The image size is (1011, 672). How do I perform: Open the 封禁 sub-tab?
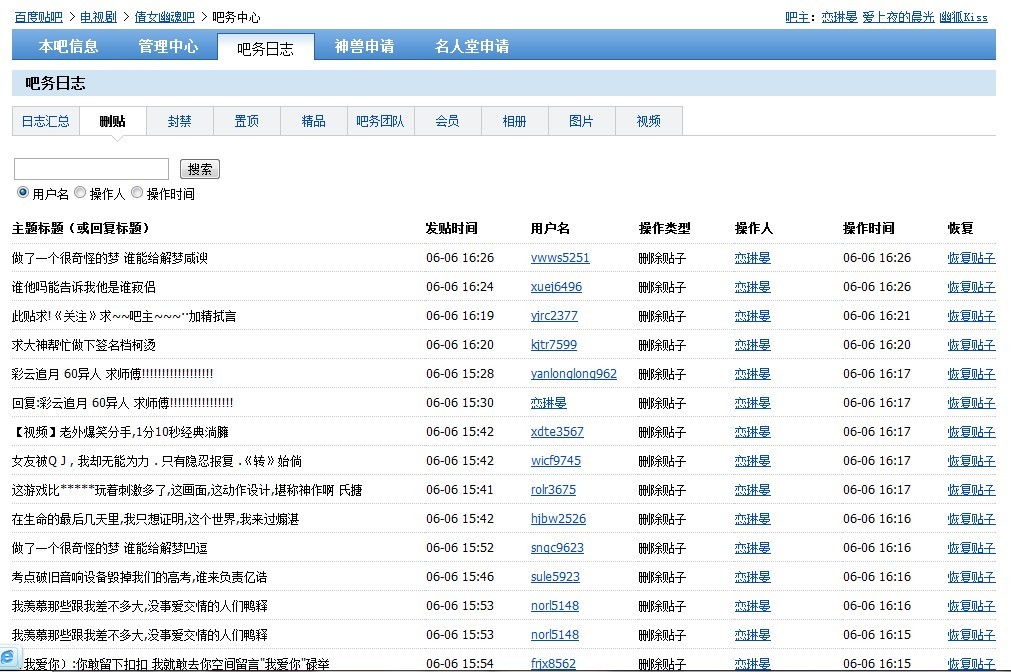(x=179, y=121)
